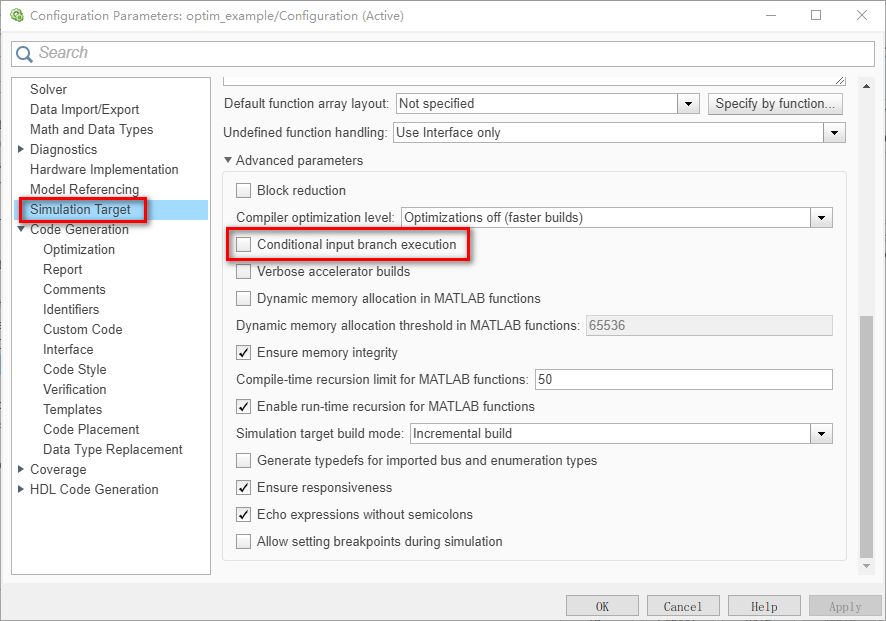Screen dimensions: 886x621
Task: Enable the Block reduction checkbox
Action: pyautogui.click(x=243, y=190)
